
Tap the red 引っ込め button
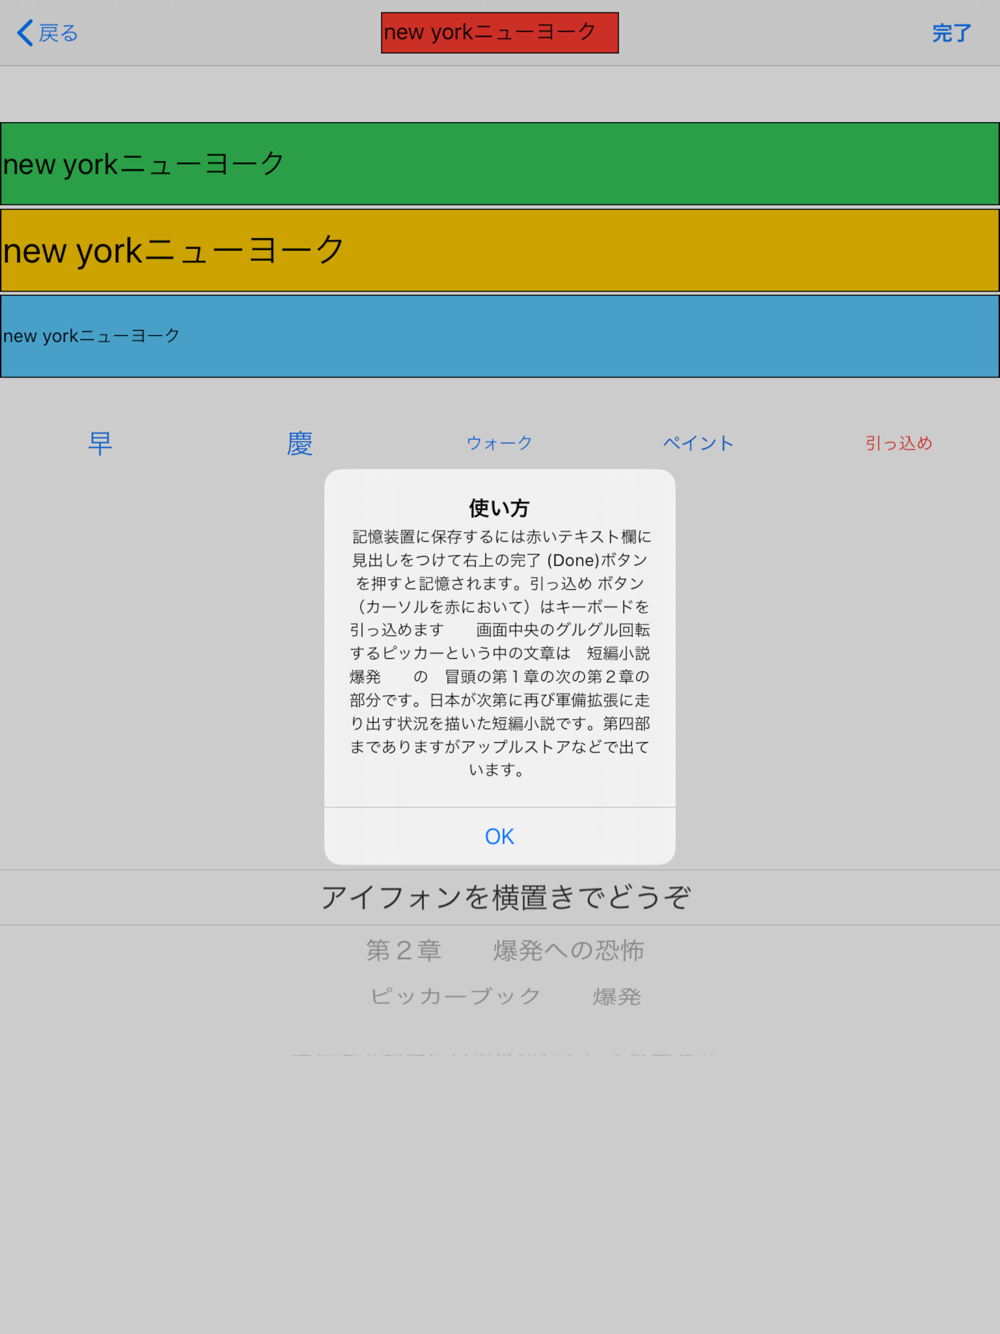pyautogui.click(x=899, y=443)
